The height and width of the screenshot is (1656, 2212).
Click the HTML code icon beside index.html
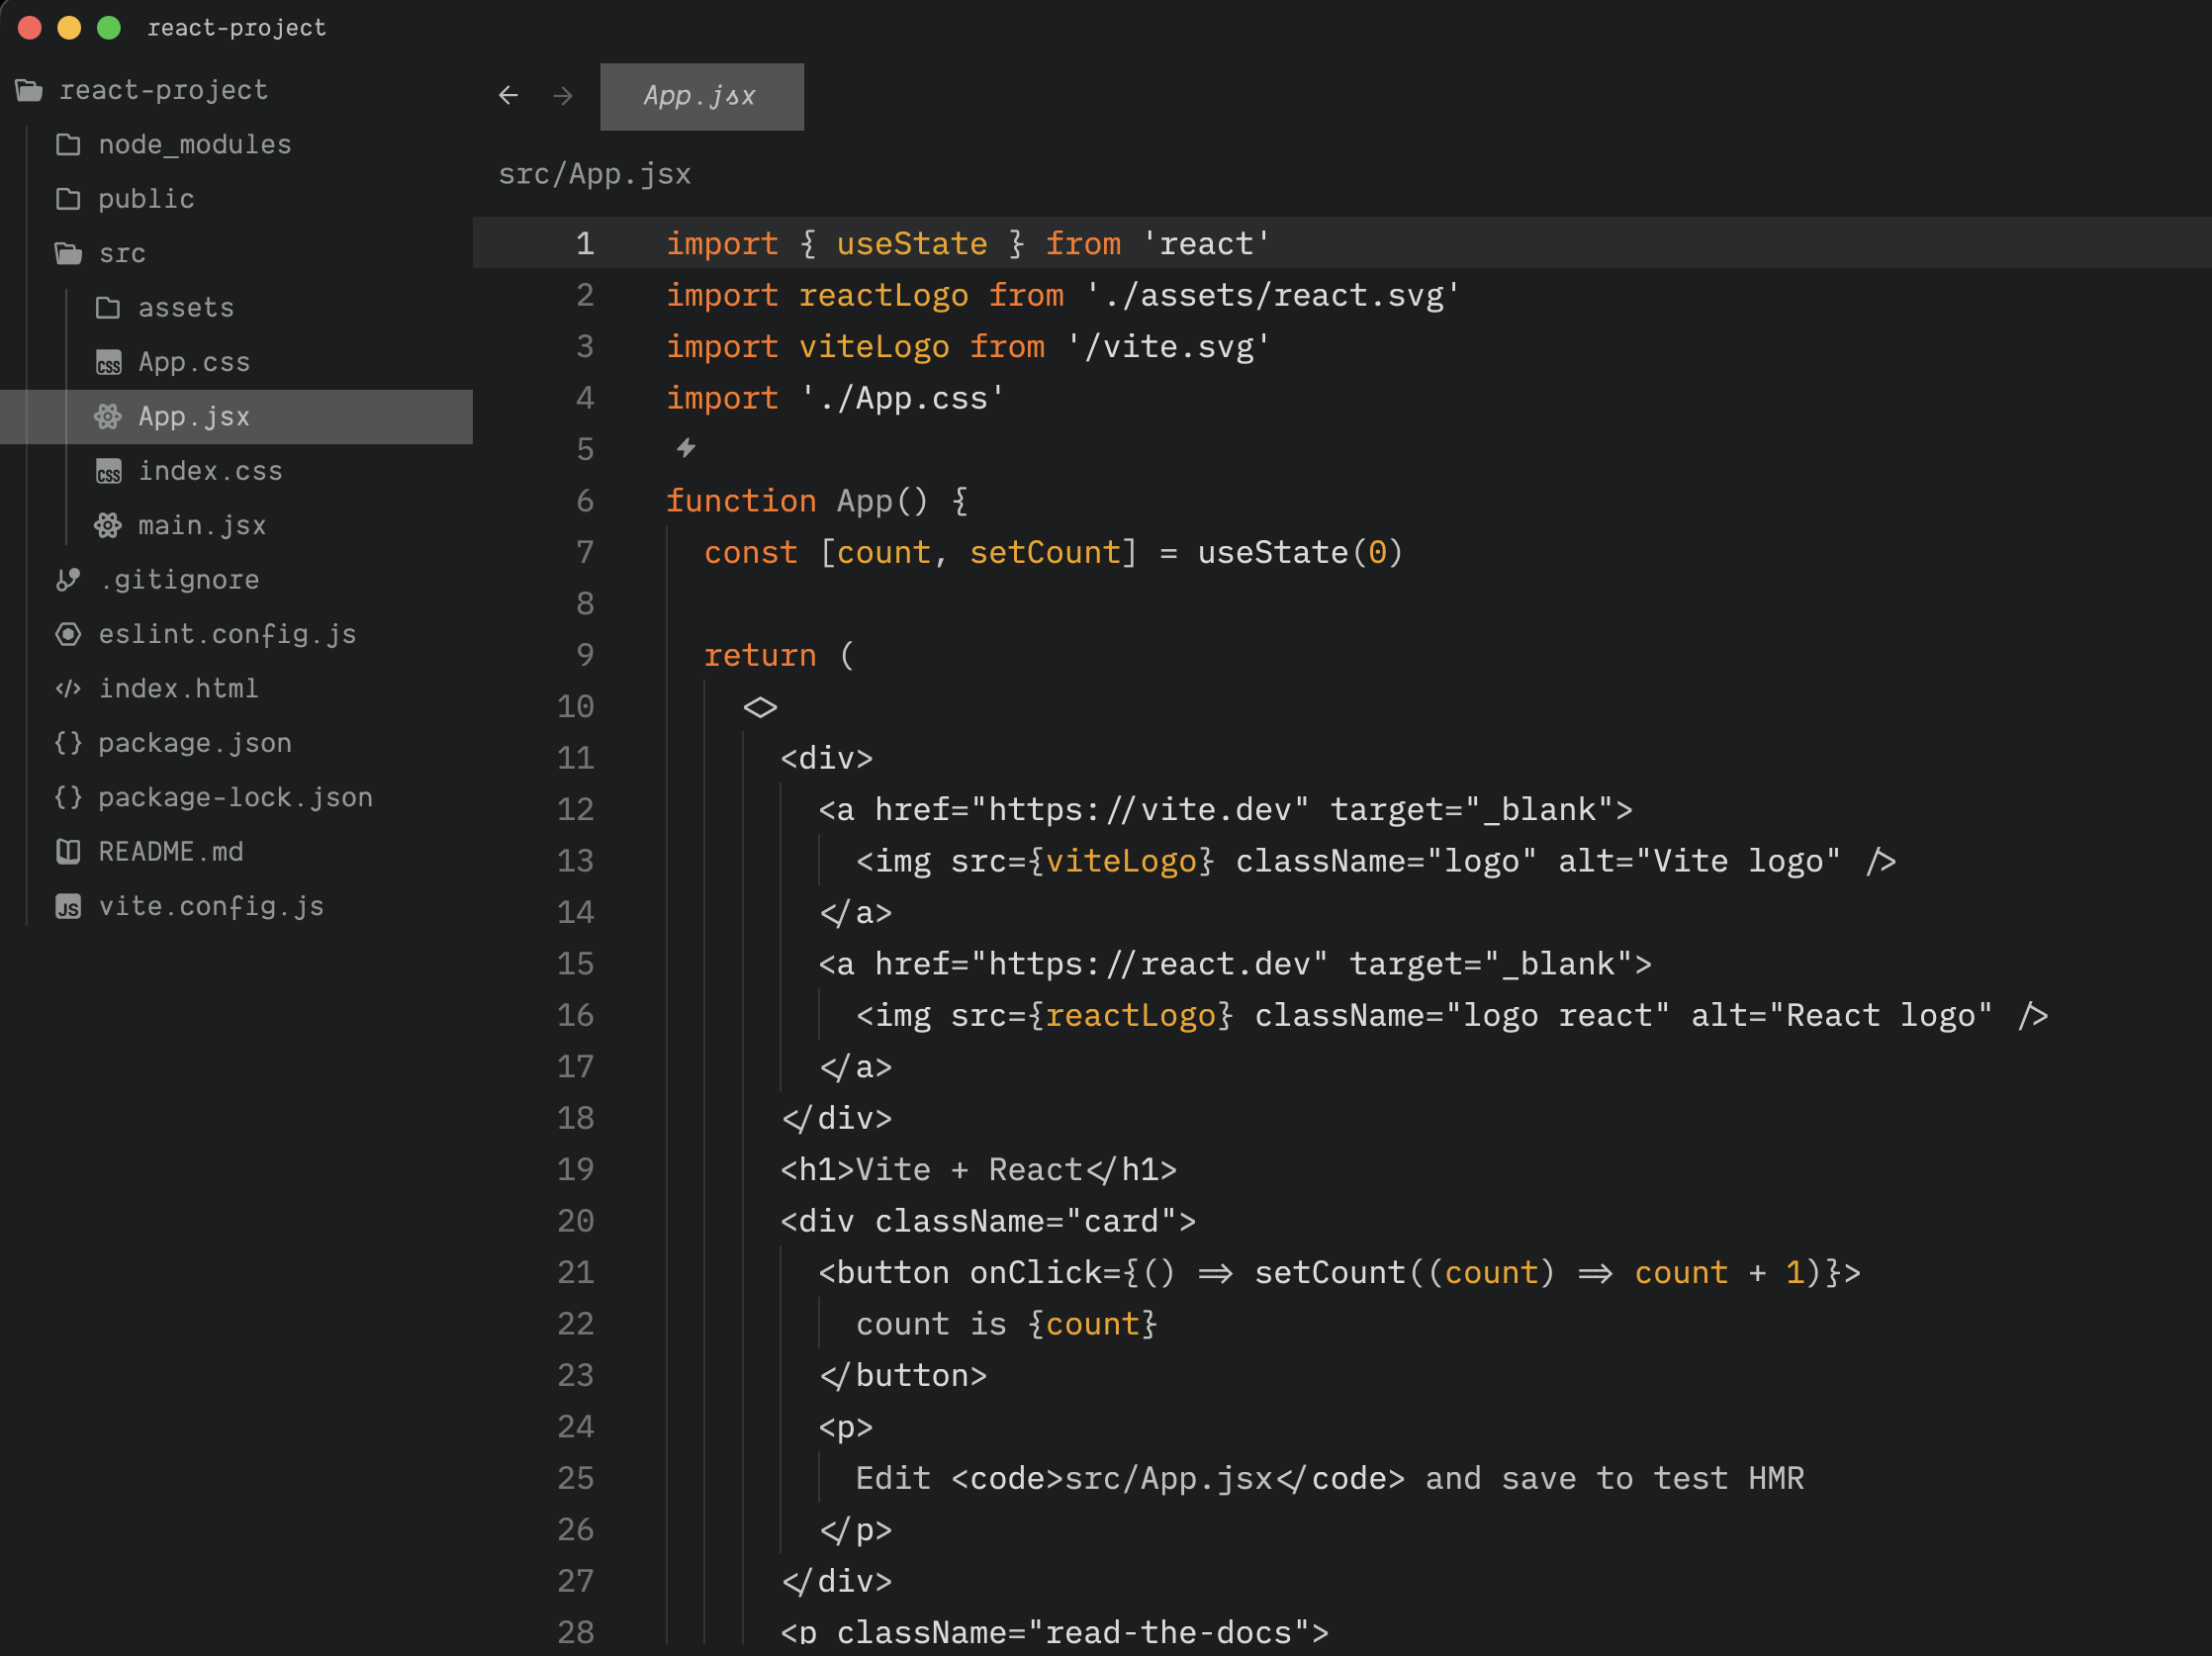(68, 688)
